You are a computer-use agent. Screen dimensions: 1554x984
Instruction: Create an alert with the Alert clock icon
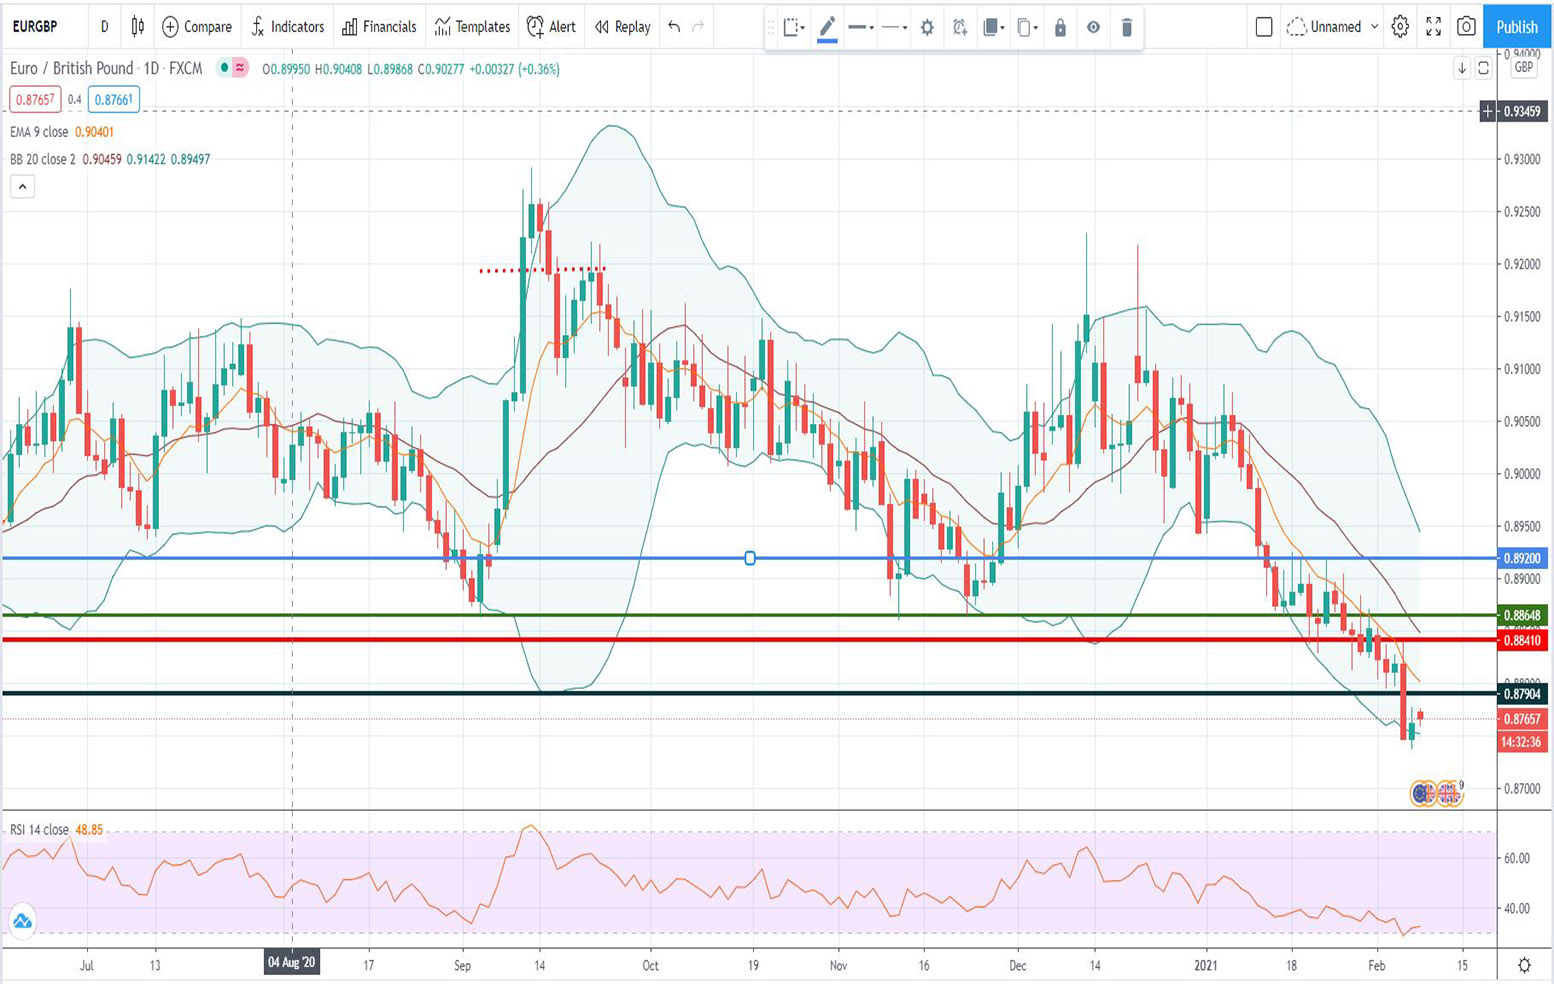tap(550, 27)
